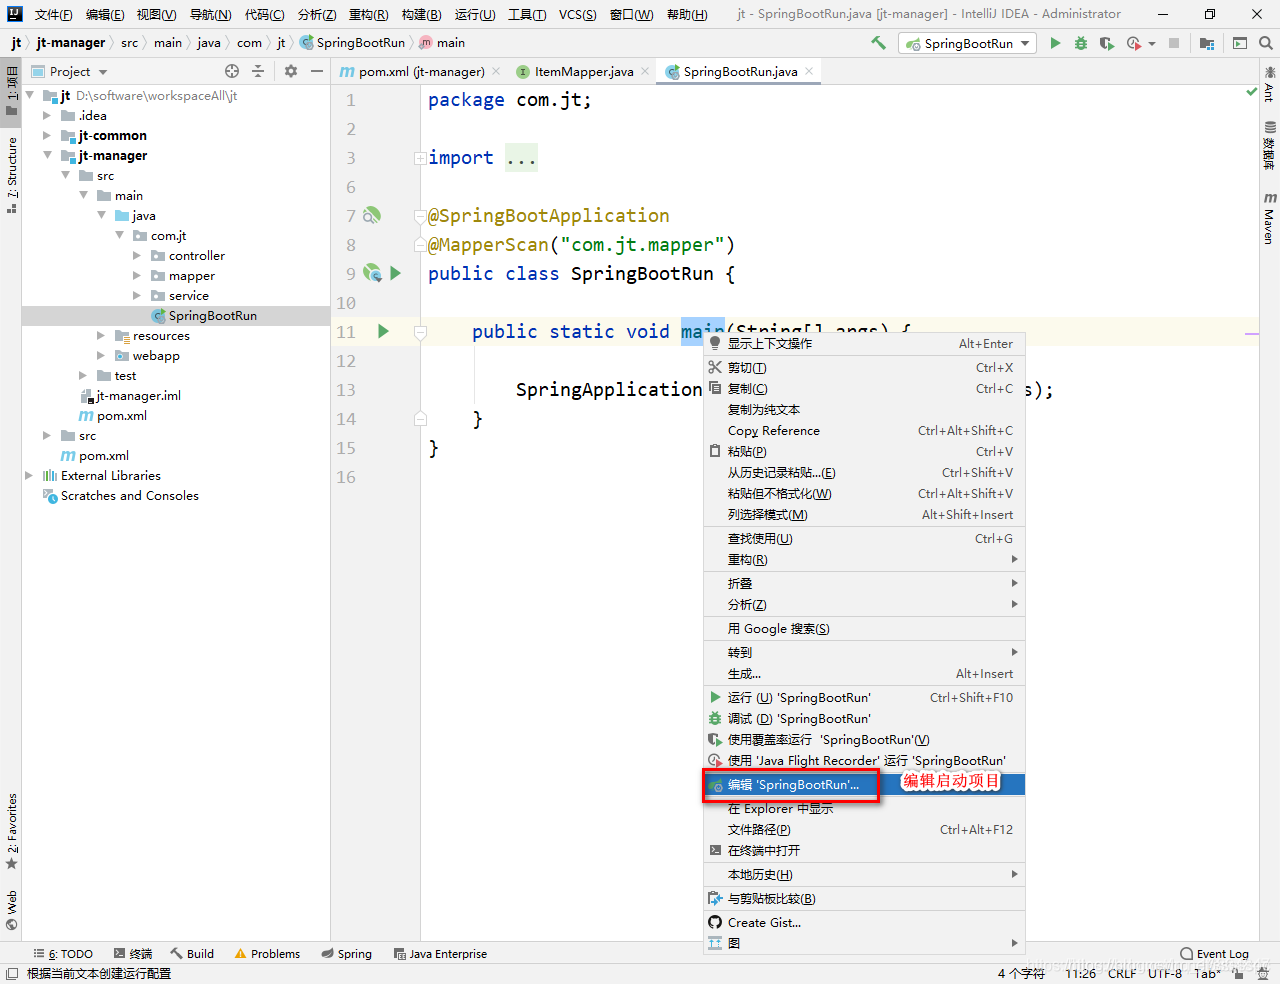This screenshot has height=984, width=1280.
Task: Select Copy Reference in context menu
Action: (x=864, y=430)
